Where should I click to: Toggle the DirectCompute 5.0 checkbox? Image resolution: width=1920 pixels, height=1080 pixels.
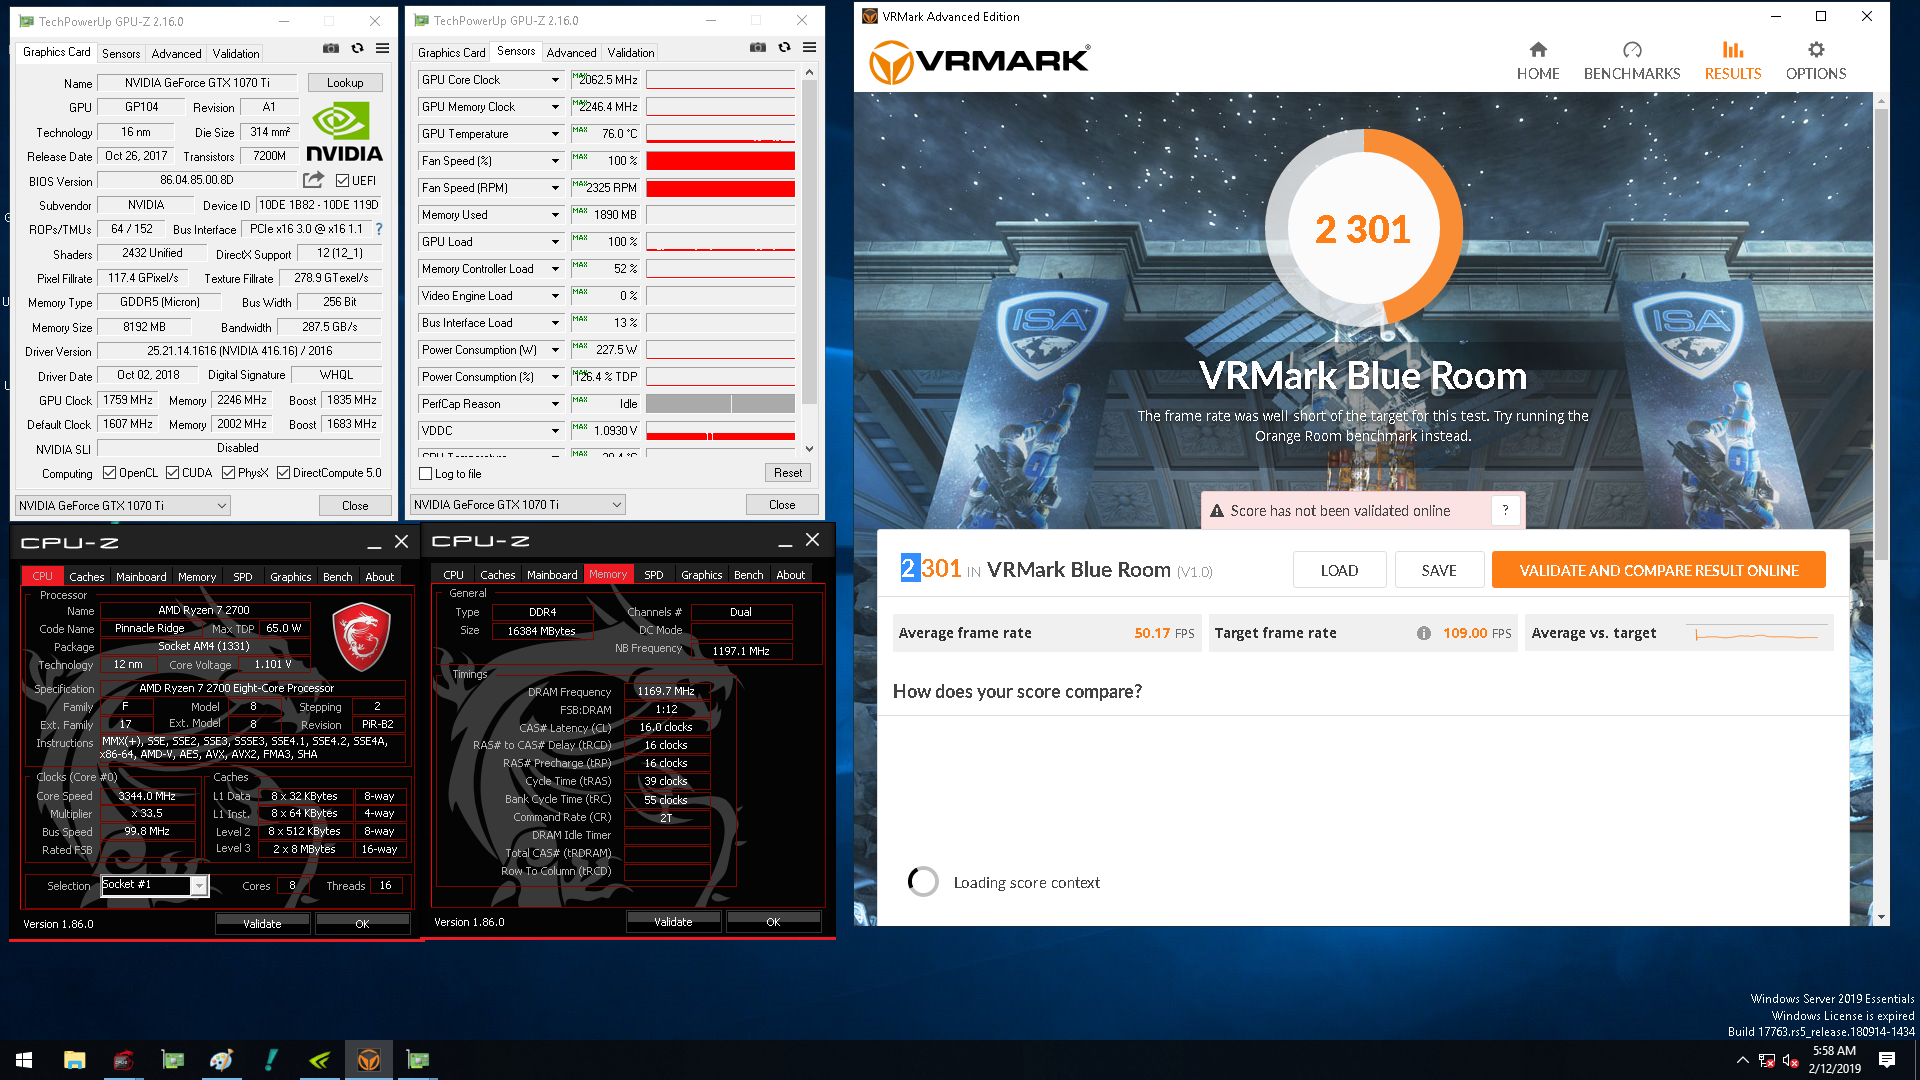[x=284, y=473]
